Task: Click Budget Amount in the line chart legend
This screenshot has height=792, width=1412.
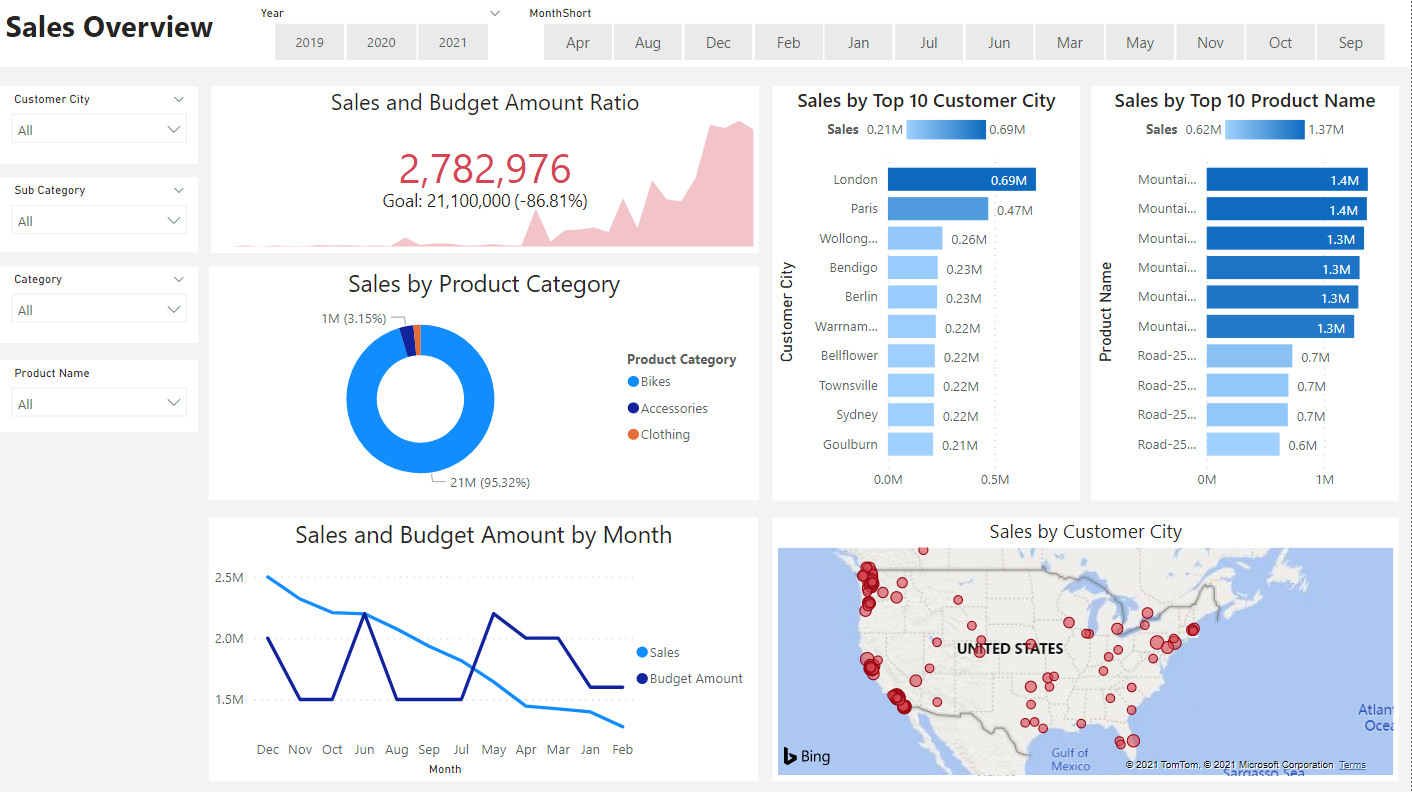Action: [689, 678]
